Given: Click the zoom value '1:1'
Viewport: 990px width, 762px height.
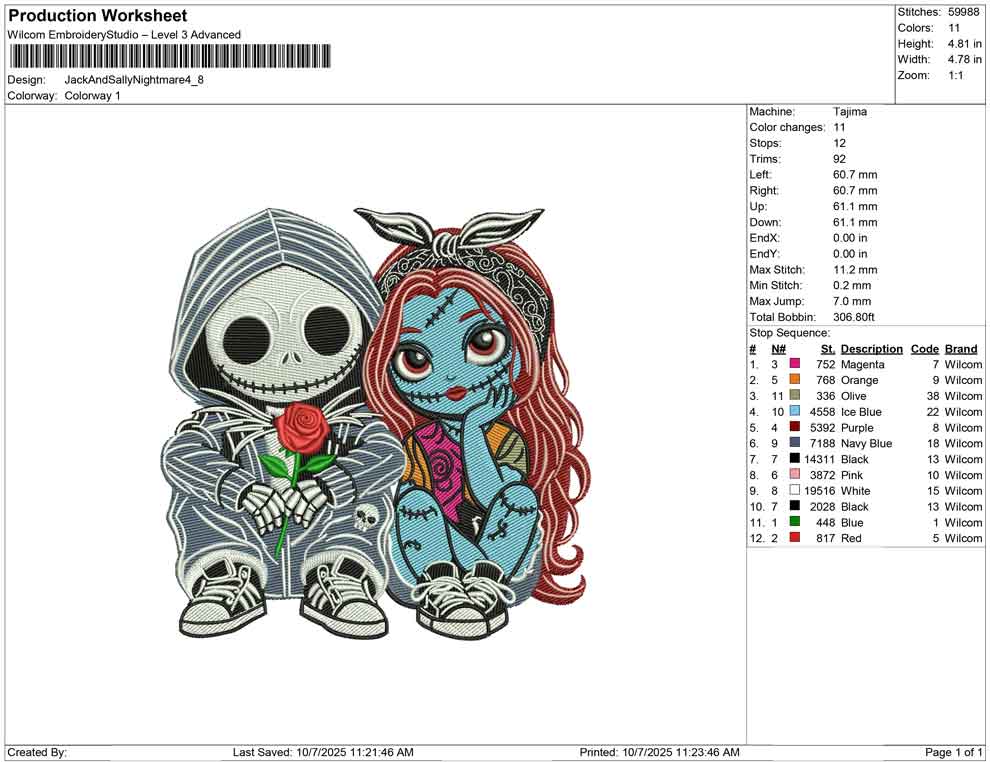Looking at the screenshot, I should tap(955, 75).
